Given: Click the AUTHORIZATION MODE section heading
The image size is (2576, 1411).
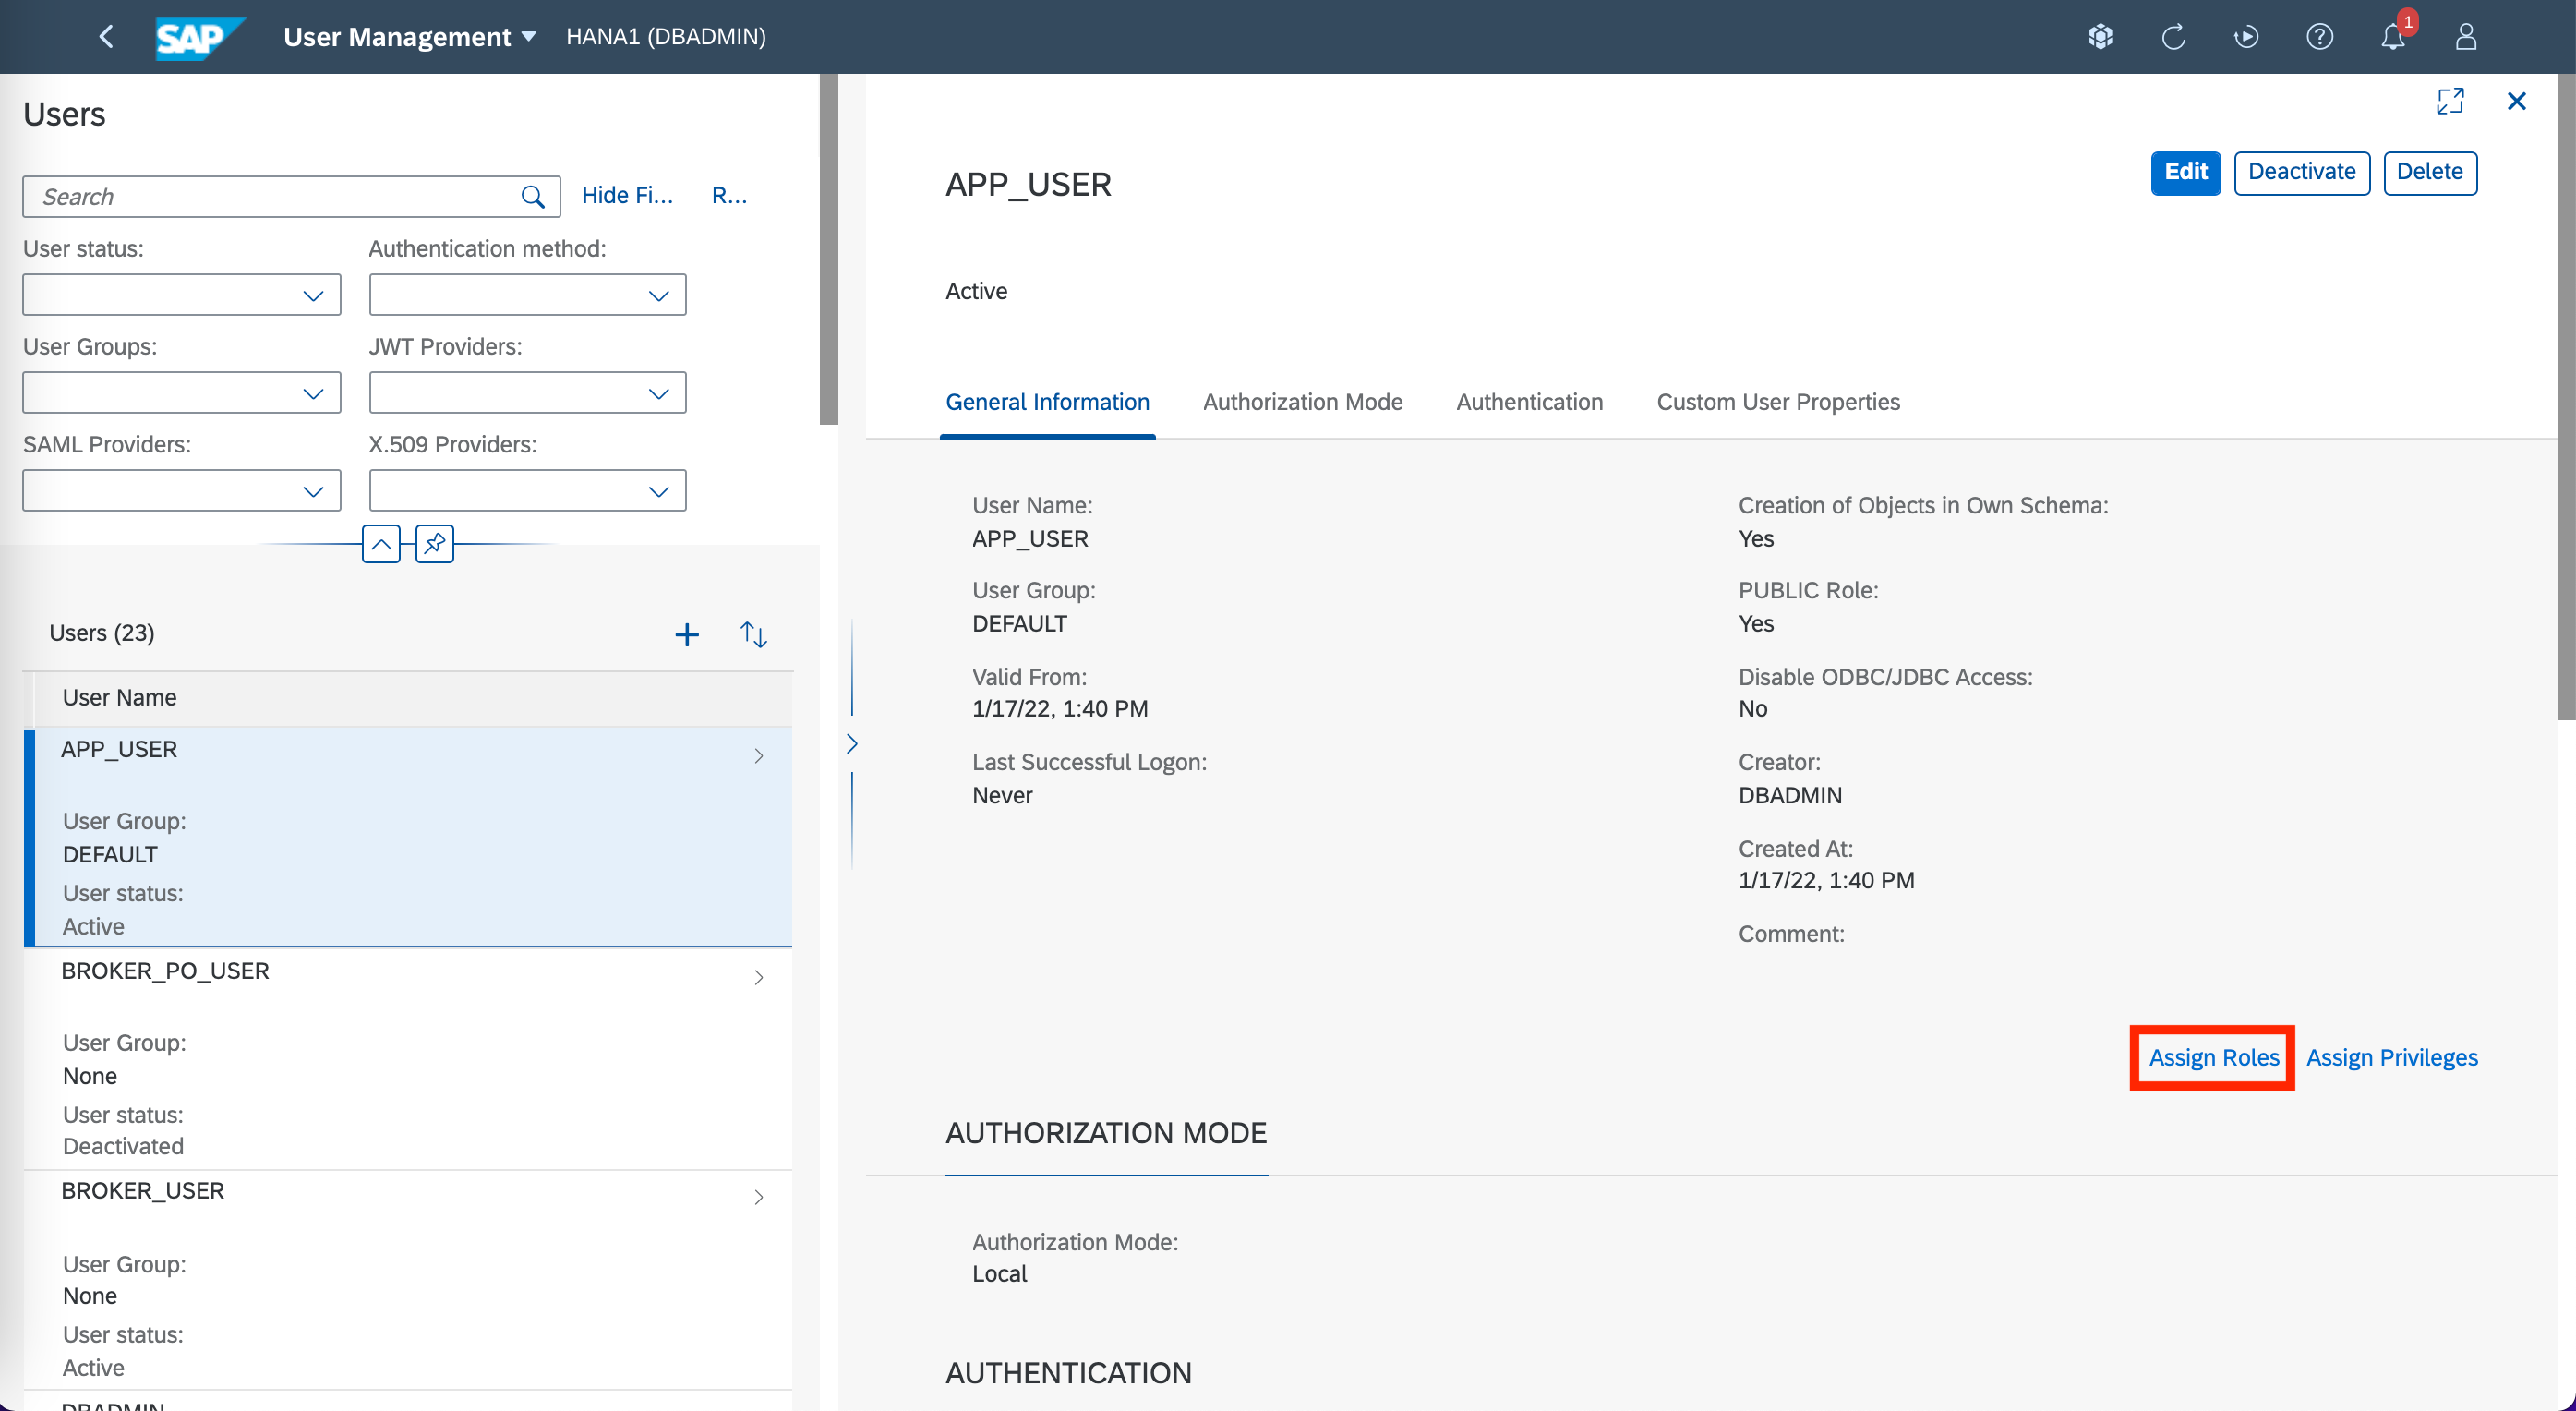Looking at the screenshot, I should (x=1105, y=1133).
